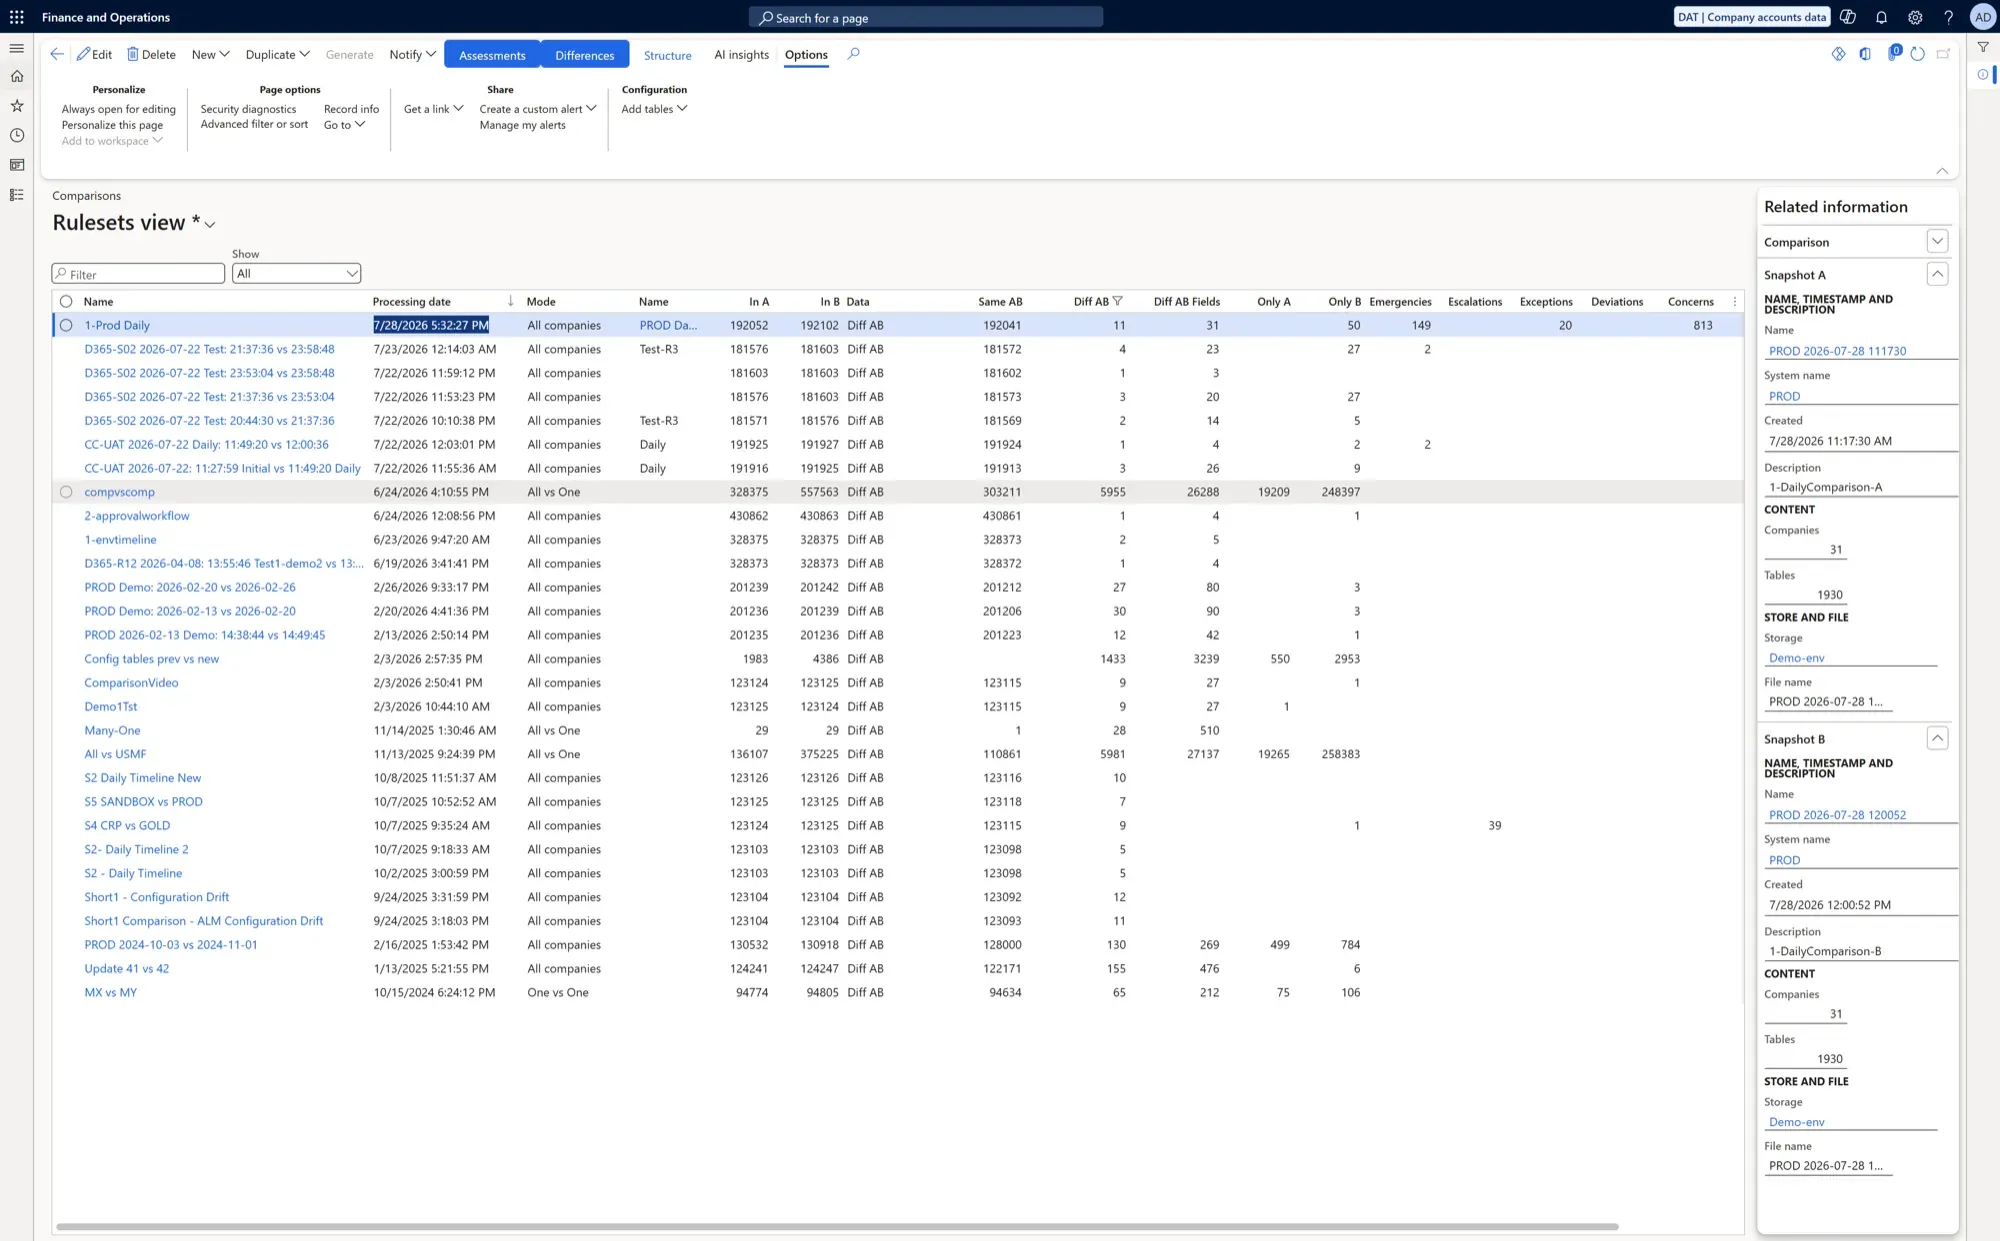Select all rows with header radio circle
Image resolution: width=2000 pixels, height=1241 pixels.
pos(66,301)
